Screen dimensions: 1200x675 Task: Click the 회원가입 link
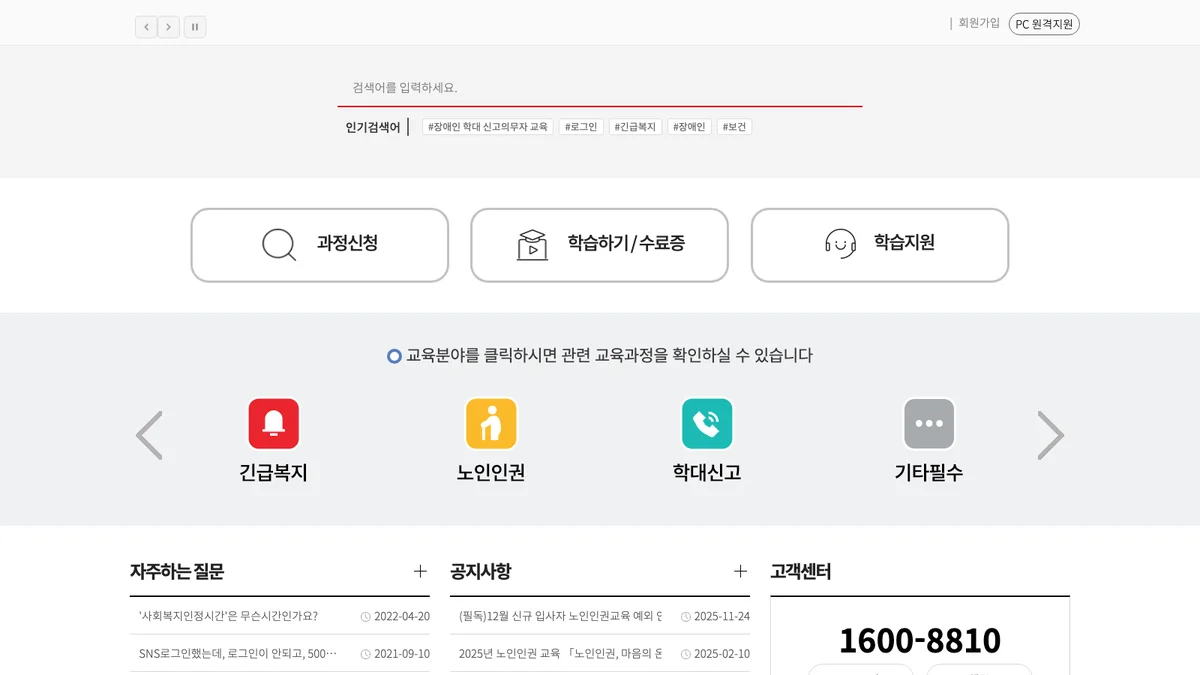[978, 23]
